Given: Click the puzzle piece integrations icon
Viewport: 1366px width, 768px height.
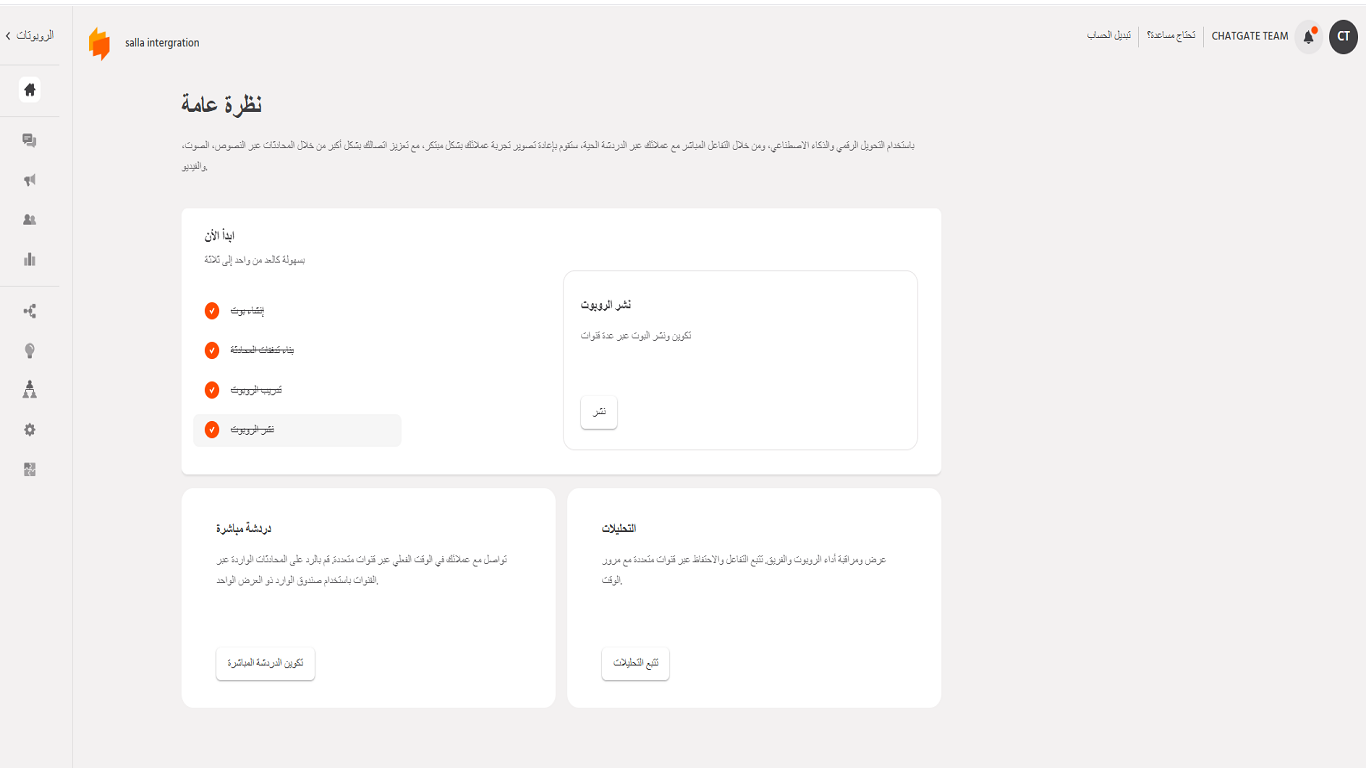Looking at the screenshot, I should point(30,469).
